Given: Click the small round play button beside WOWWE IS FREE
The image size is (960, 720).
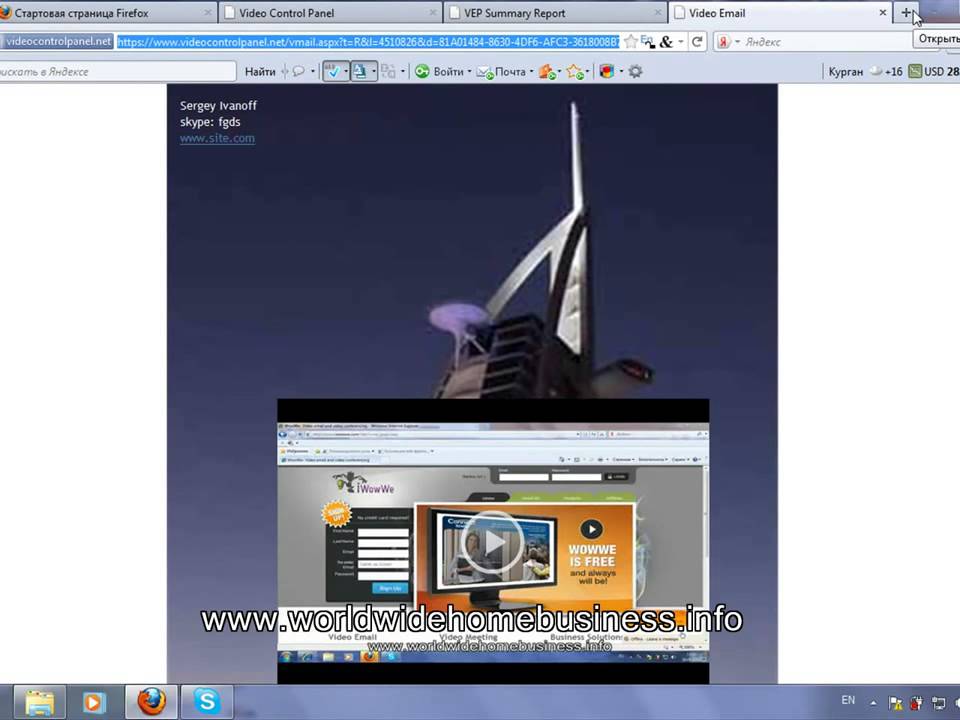Looking at the screenshot, I should click(591, 529).
